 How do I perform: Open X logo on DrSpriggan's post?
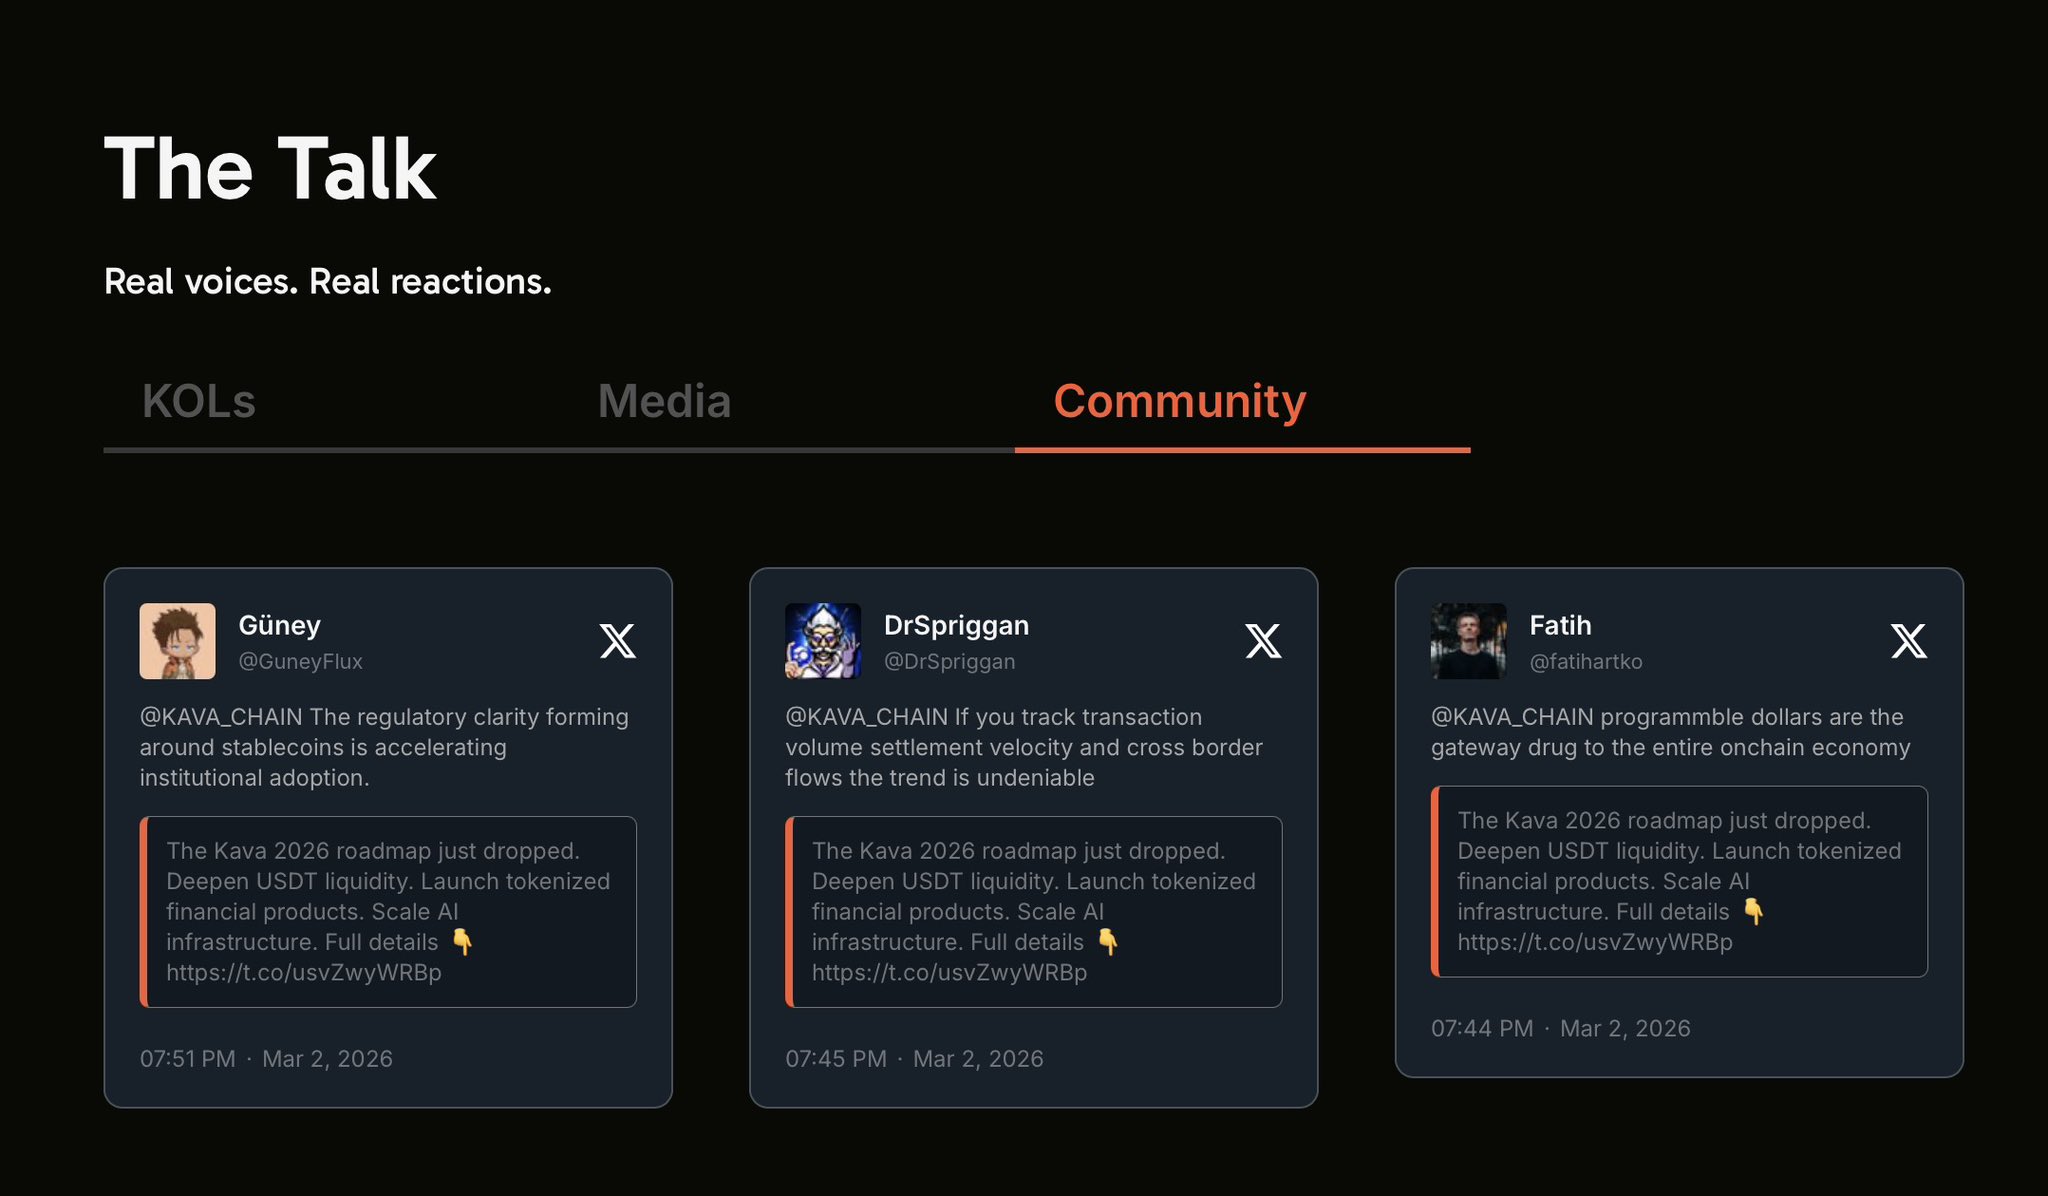tap(1263, 641)
